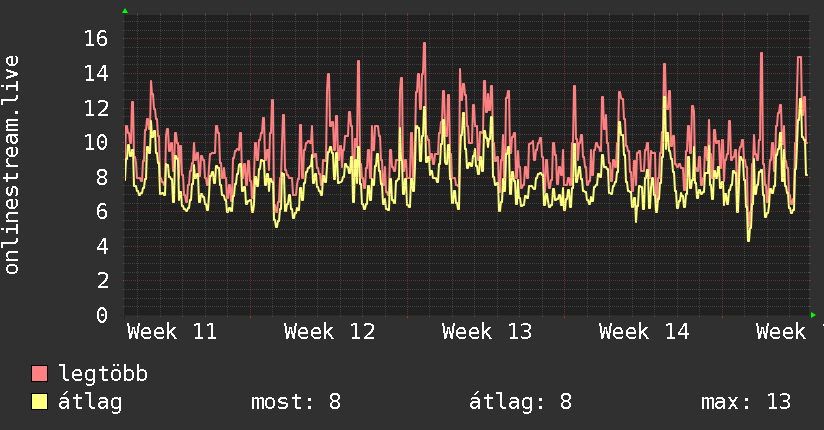The width and height of the screenshot is (824, 430).
Task: Click the 14 y-axis tick label
Action: tap(96, 73)
